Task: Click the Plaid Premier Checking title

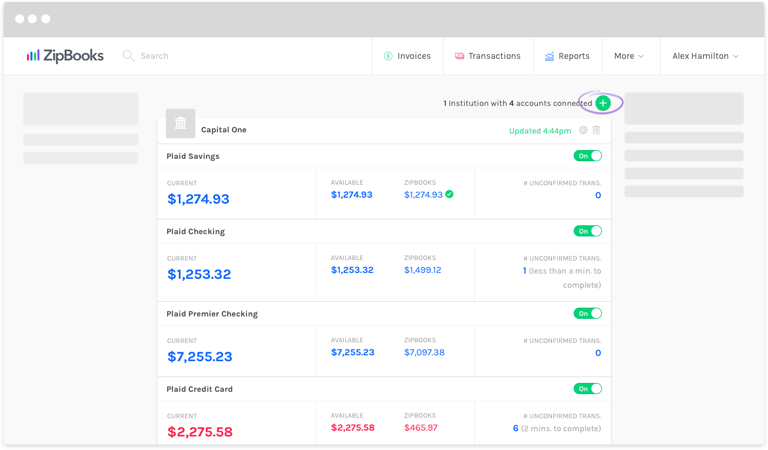Action: click(212, 314)
